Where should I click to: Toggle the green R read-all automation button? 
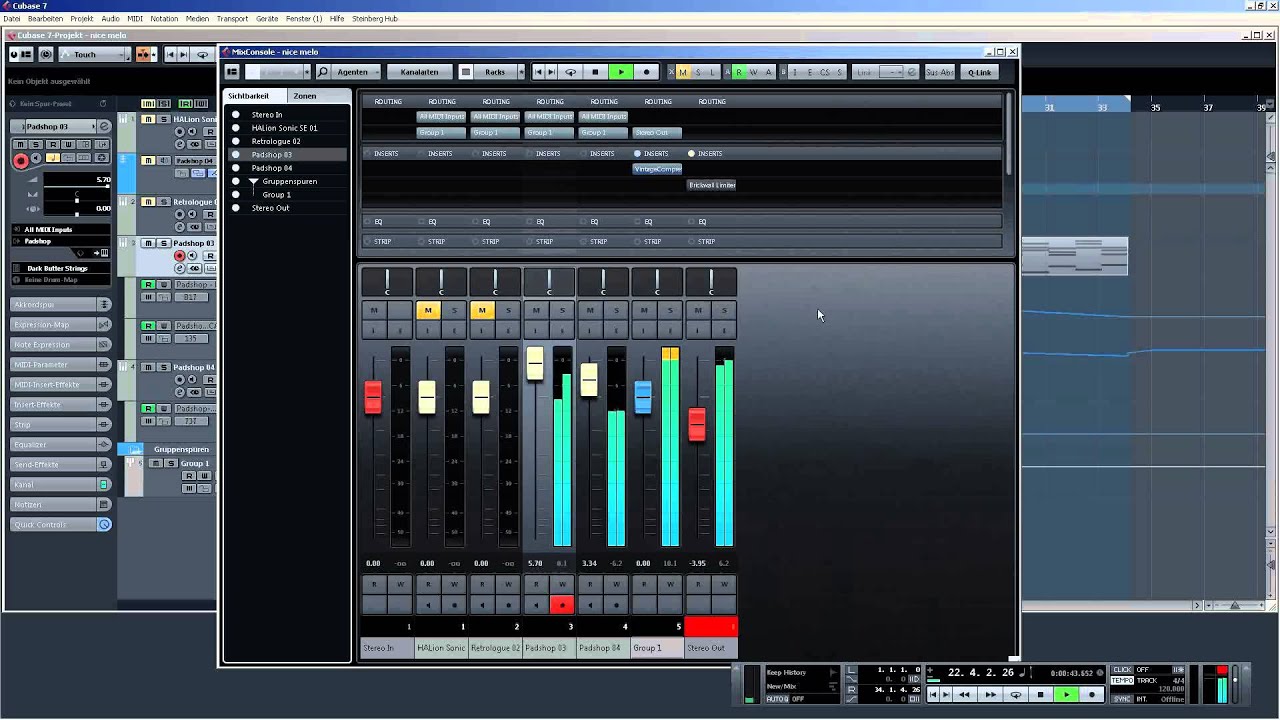[x=739, y=72]
